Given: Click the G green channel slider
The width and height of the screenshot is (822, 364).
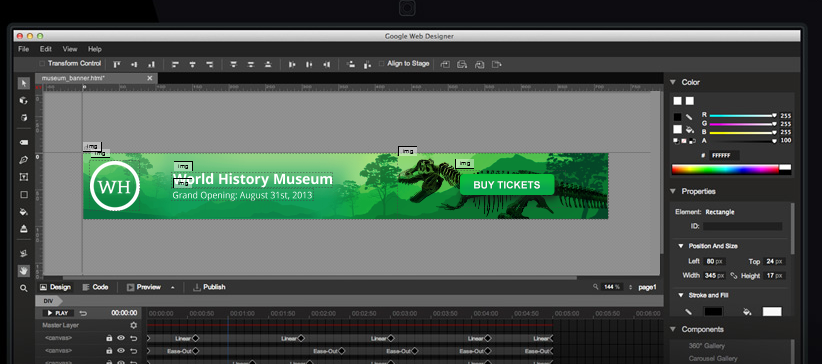Looking at the screenshot, I should 743,124.
